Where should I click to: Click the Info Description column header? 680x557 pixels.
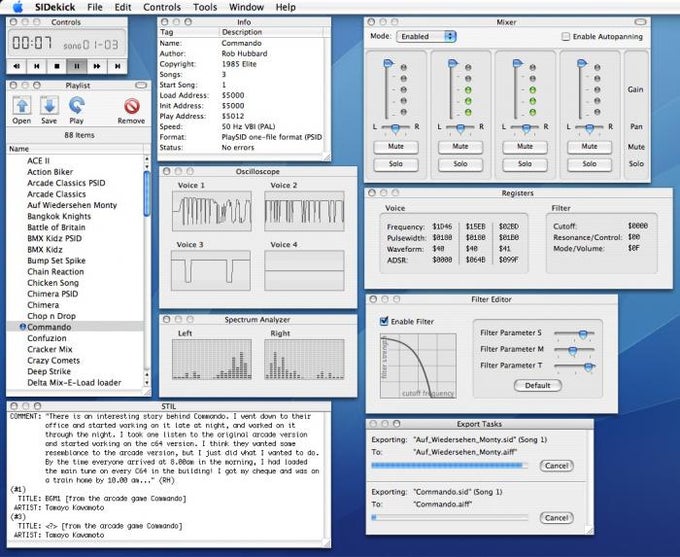271,32
